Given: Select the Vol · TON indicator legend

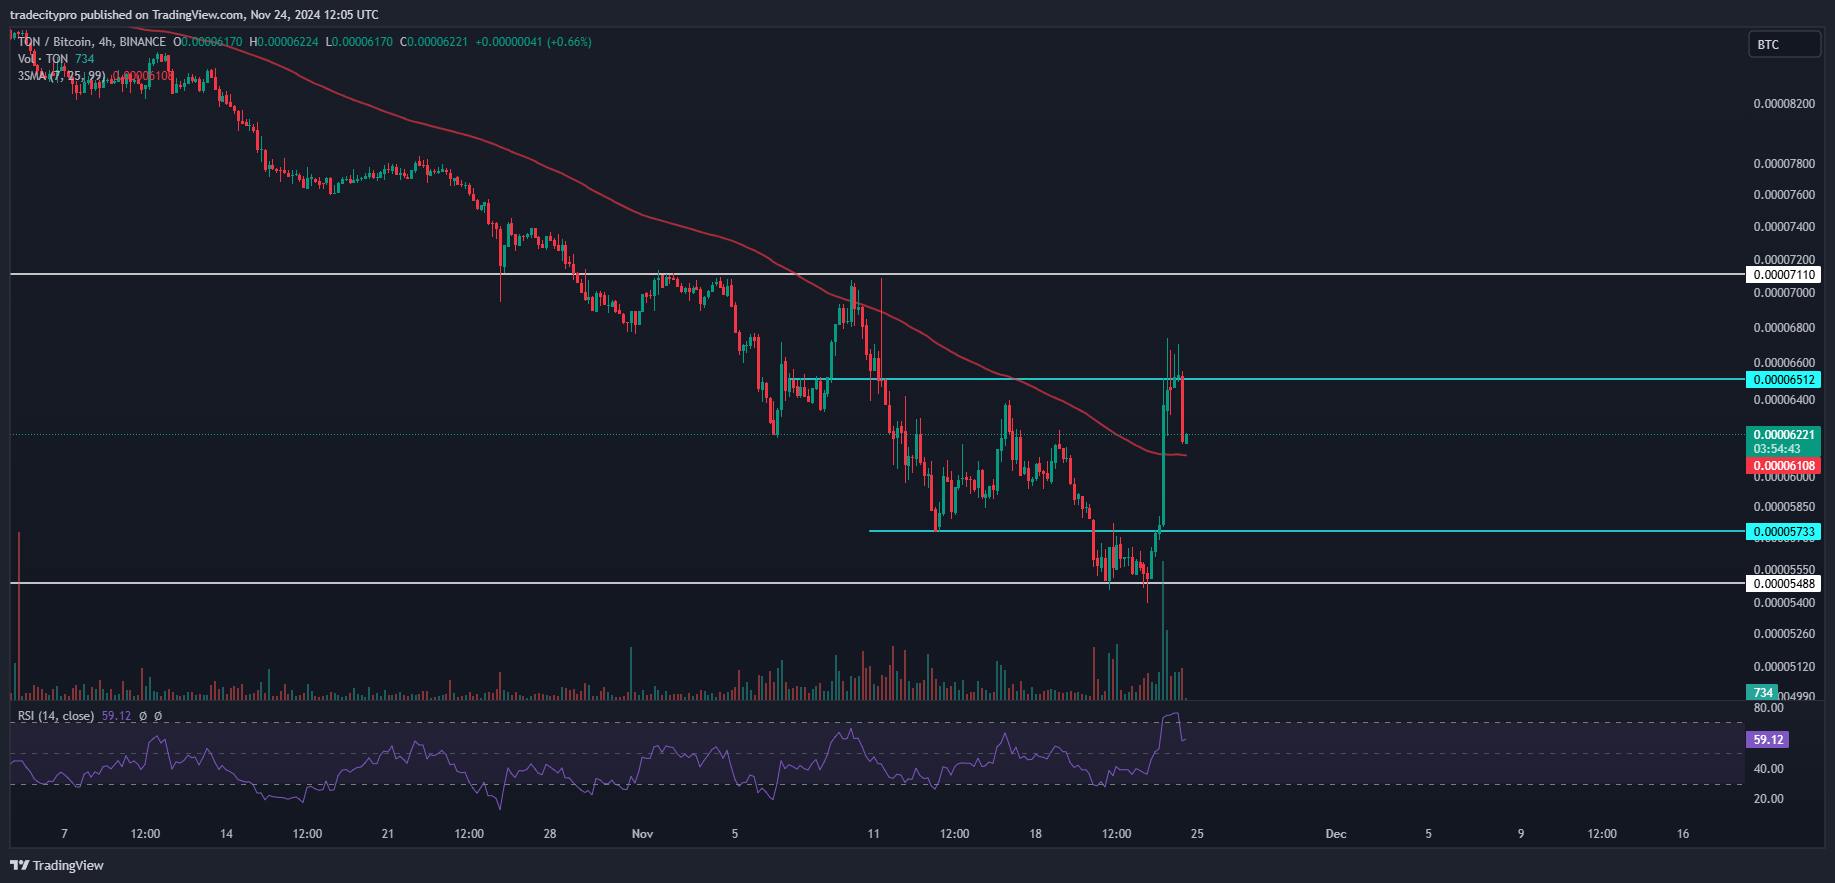Looking at the screenshot, I should click(43, 59).
